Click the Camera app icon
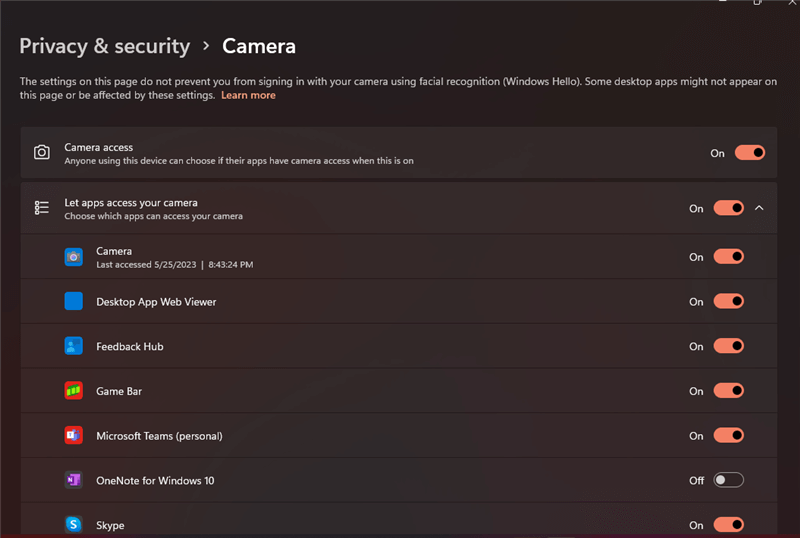Viewport: 800px width, 538px height. click(x=74, y=257)
